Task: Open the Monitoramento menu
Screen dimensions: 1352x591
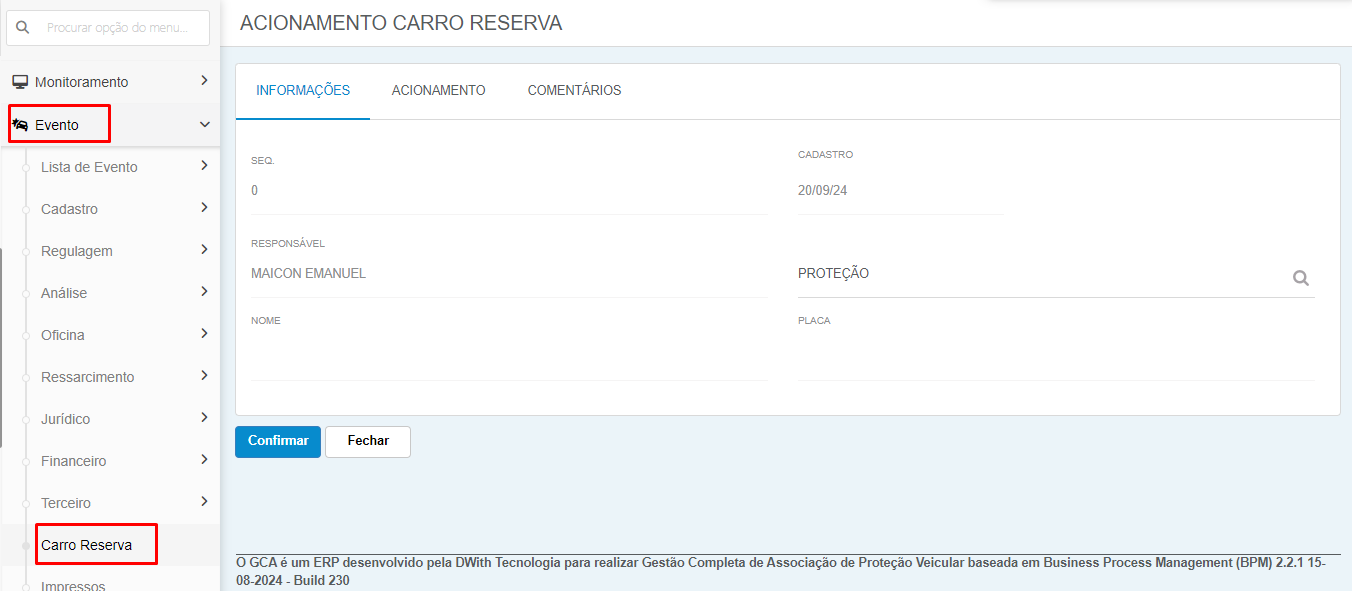Action: click(x=110, y=82)
